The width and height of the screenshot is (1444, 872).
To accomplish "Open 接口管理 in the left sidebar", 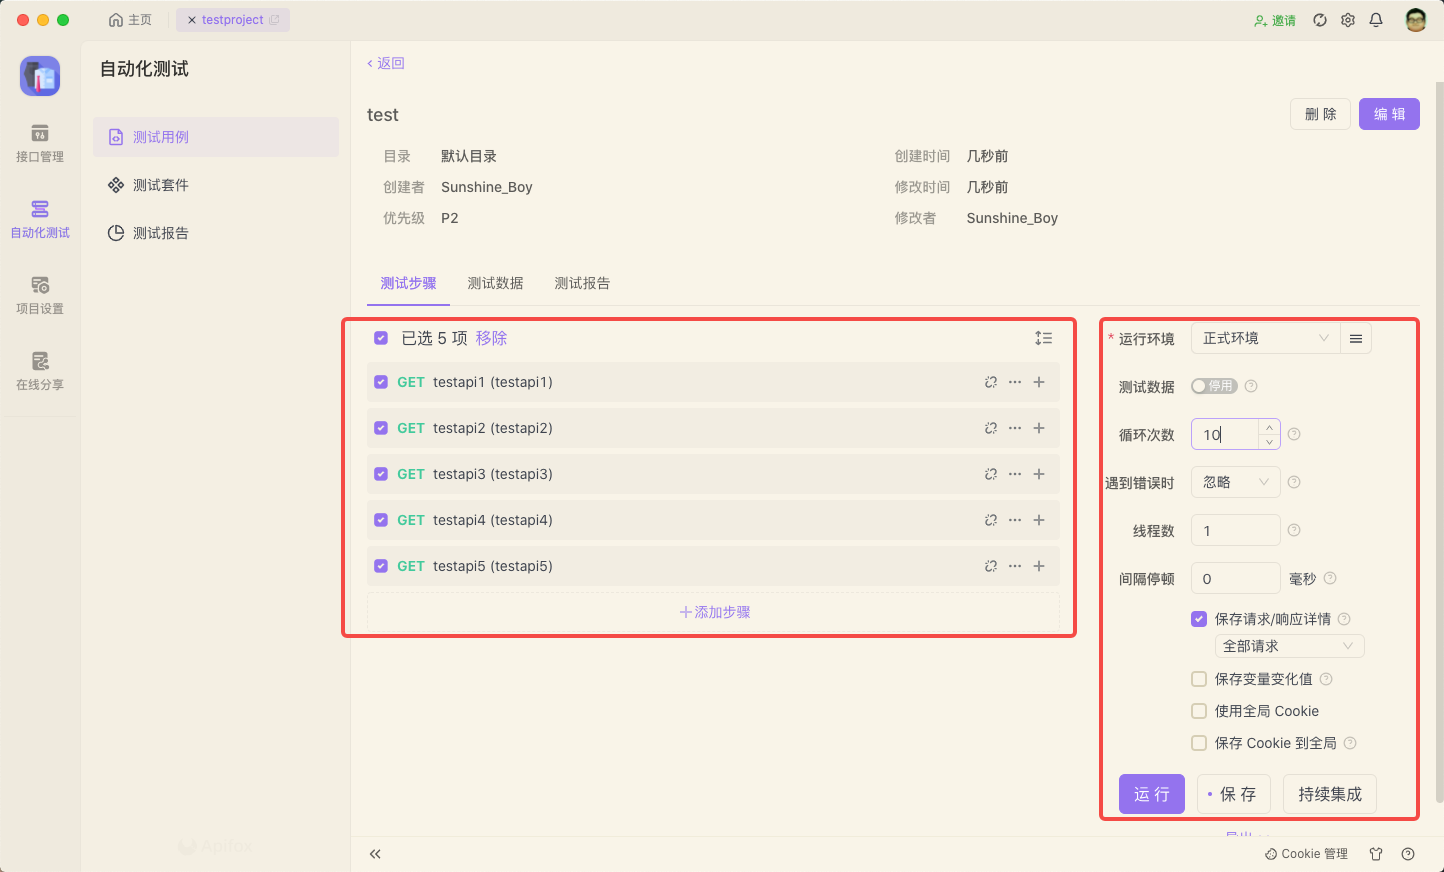I will (x=40, y=143).
